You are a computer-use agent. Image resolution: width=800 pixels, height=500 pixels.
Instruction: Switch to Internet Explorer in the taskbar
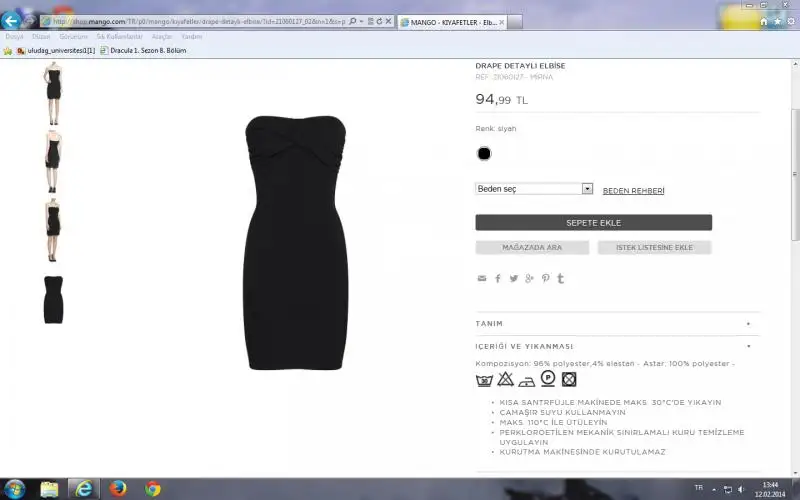click(84, 489)
